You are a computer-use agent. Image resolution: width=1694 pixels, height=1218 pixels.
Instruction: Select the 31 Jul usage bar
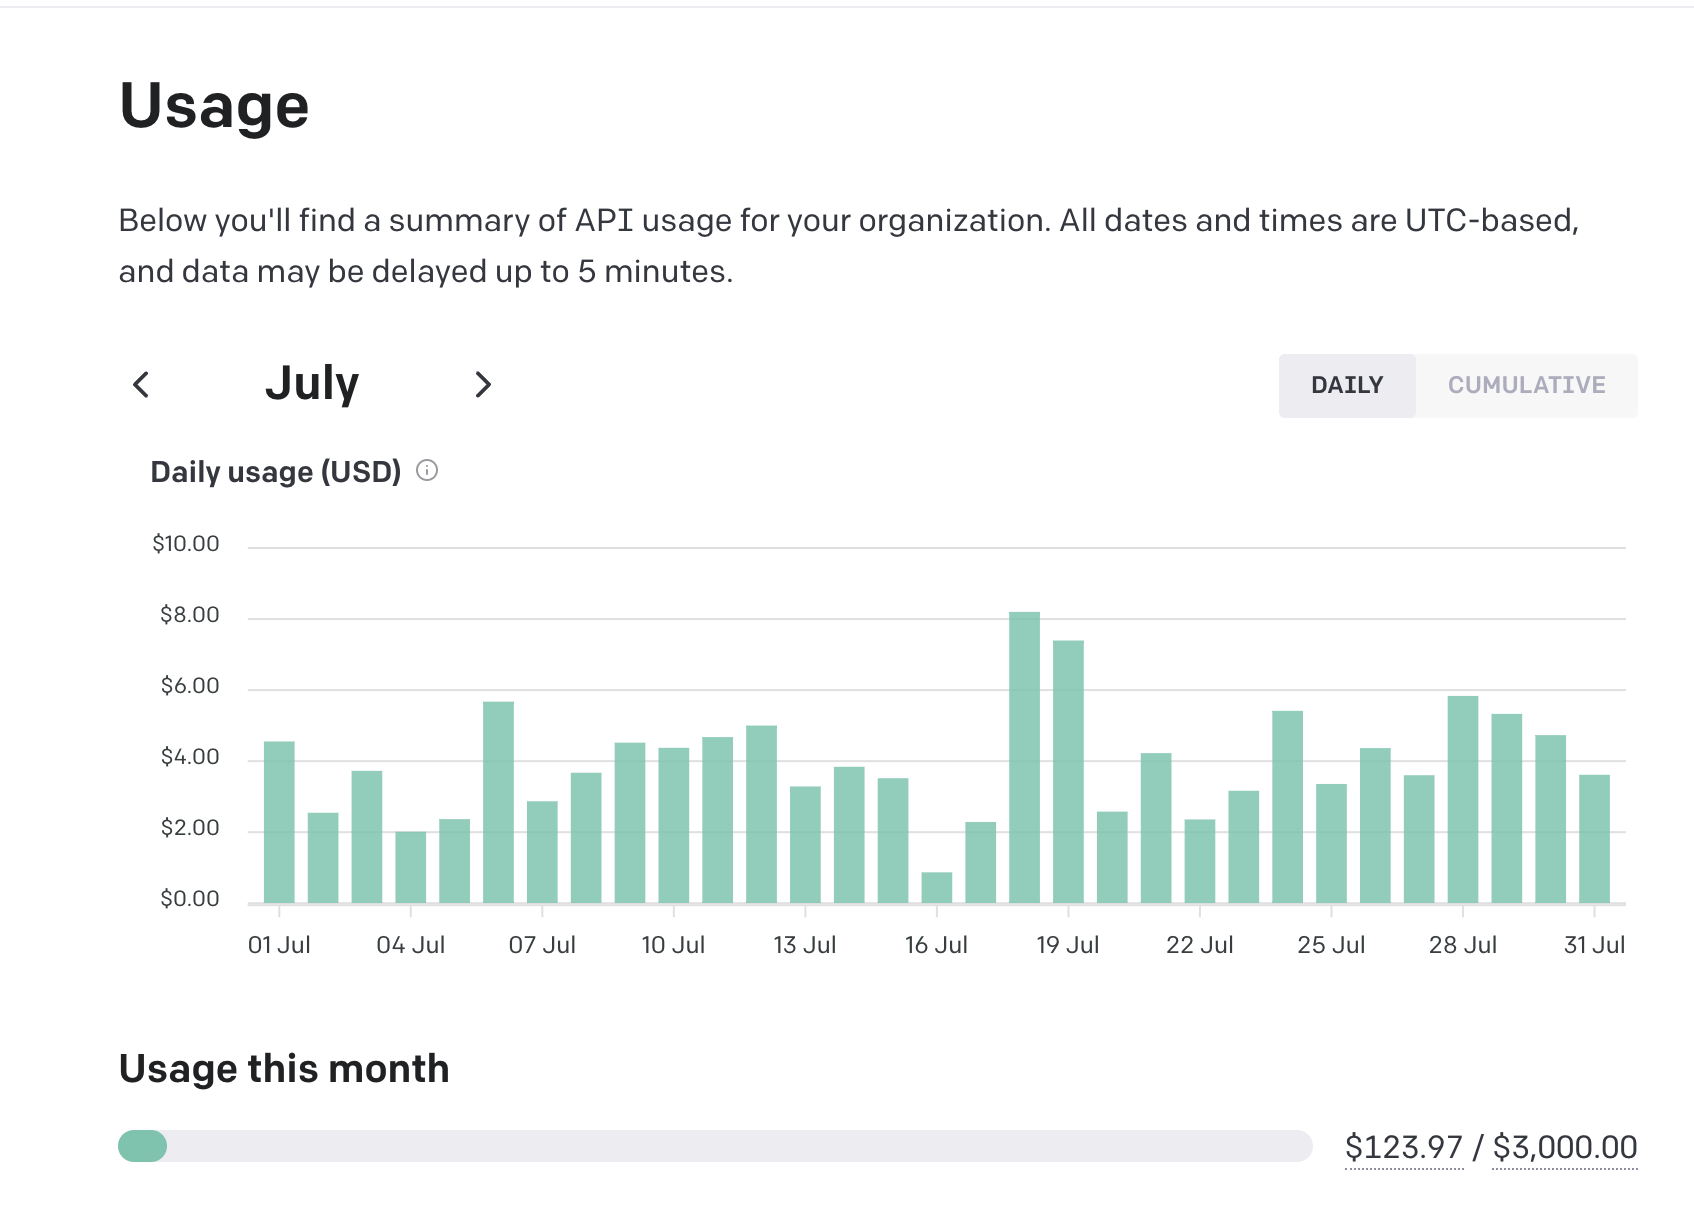1594,839
